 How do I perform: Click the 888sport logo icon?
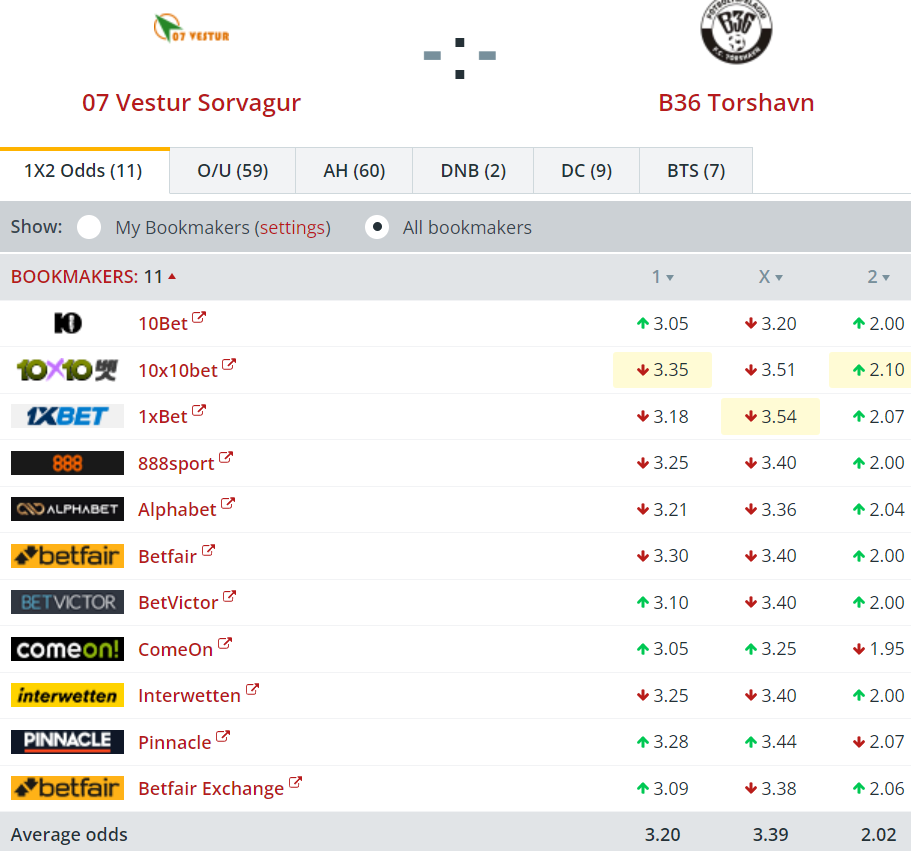(x=67, y=463)
